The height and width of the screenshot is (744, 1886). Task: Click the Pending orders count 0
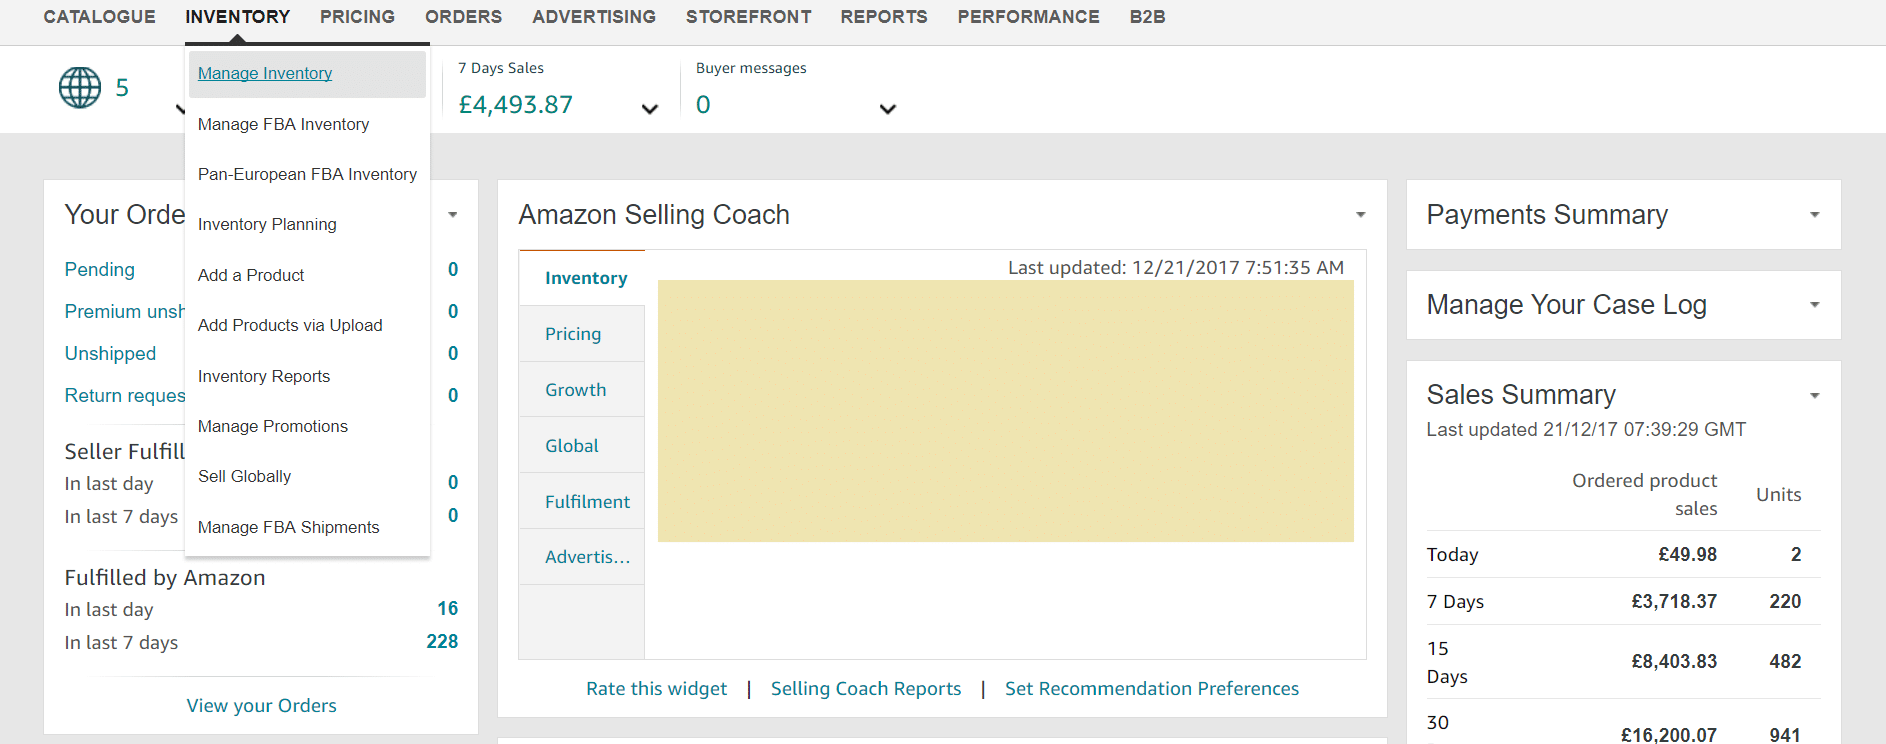pyautogui.click(x=453, y=270)
